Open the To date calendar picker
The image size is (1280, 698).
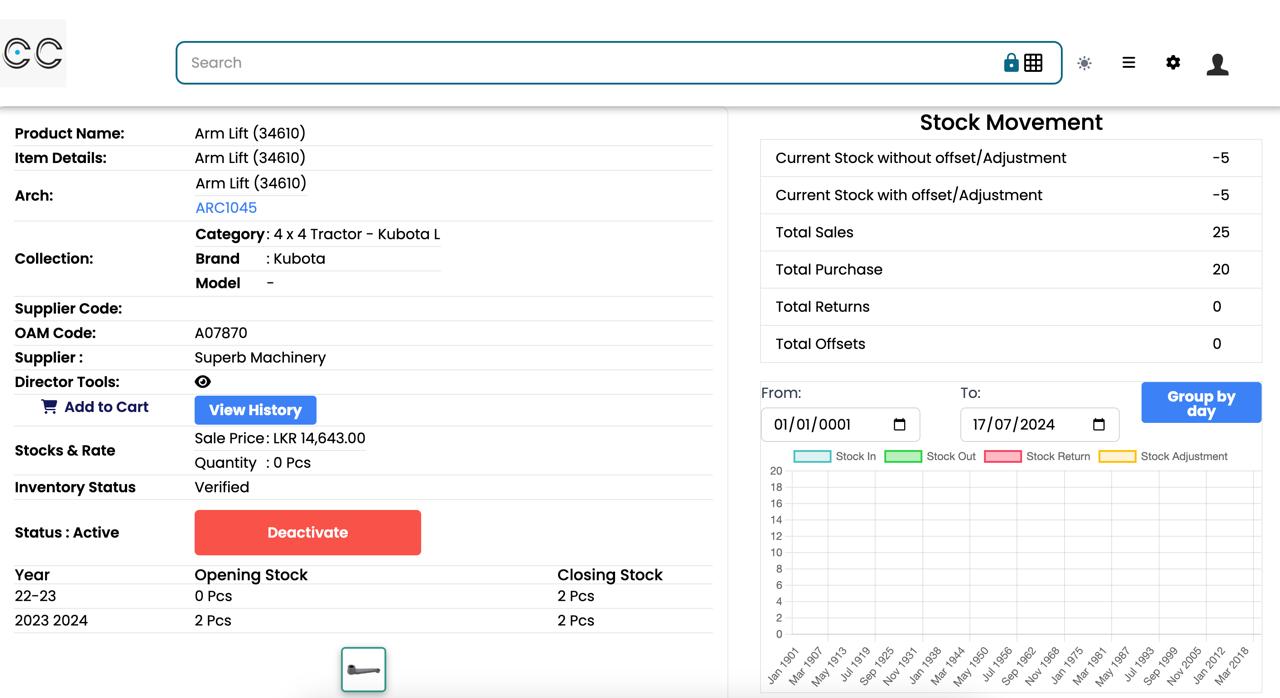click(x=1098, y=425)
